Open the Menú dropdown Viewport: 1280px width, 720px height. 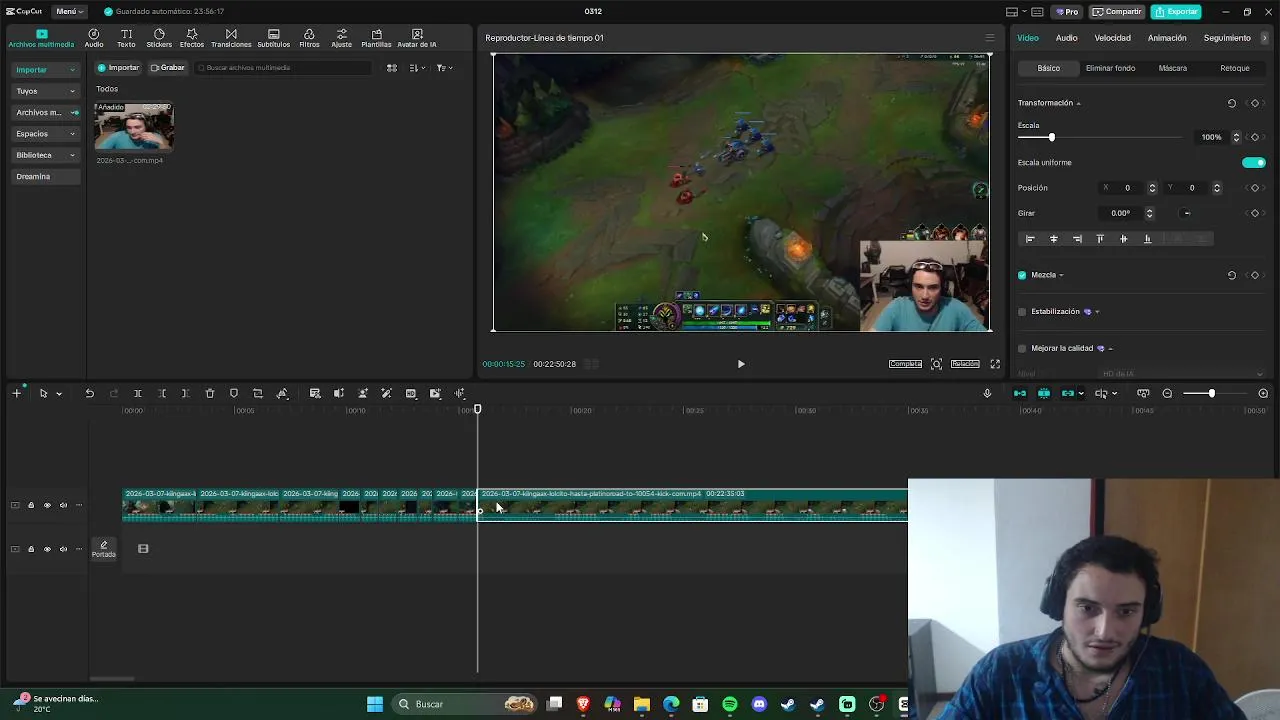coord(69,12)
